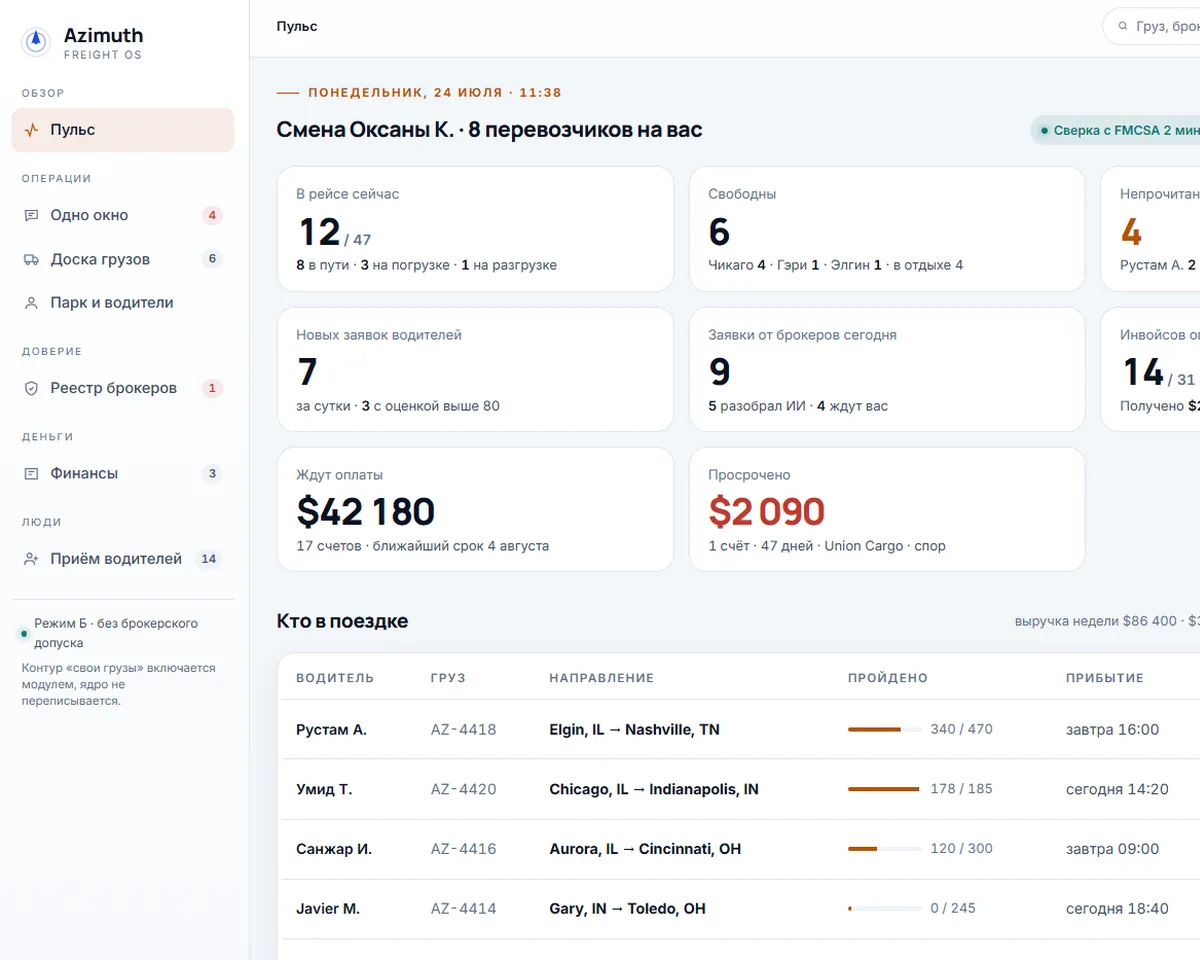
Task: Open the Просрочено $2 090 card
Action: tap(887, 509)
